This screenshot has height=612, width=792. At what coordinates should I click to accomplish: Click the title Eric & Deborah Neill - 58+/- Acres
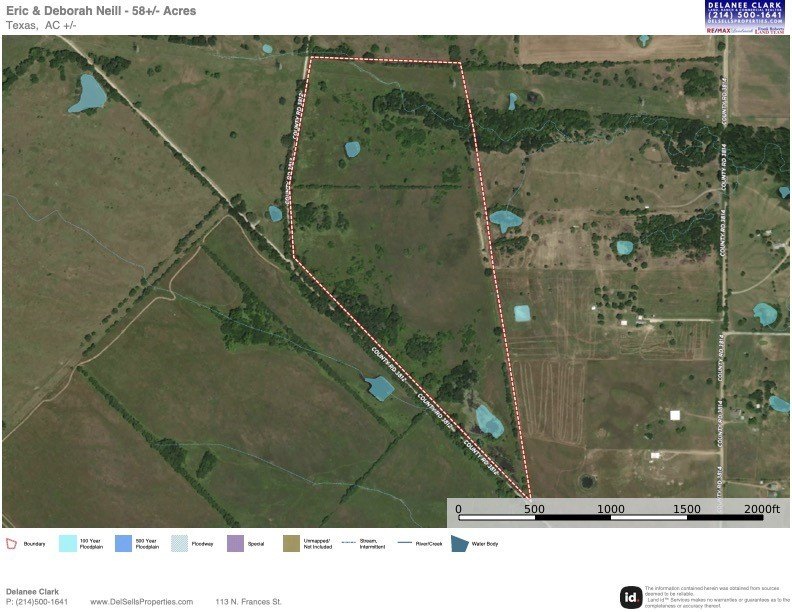(x=101, y=11)
